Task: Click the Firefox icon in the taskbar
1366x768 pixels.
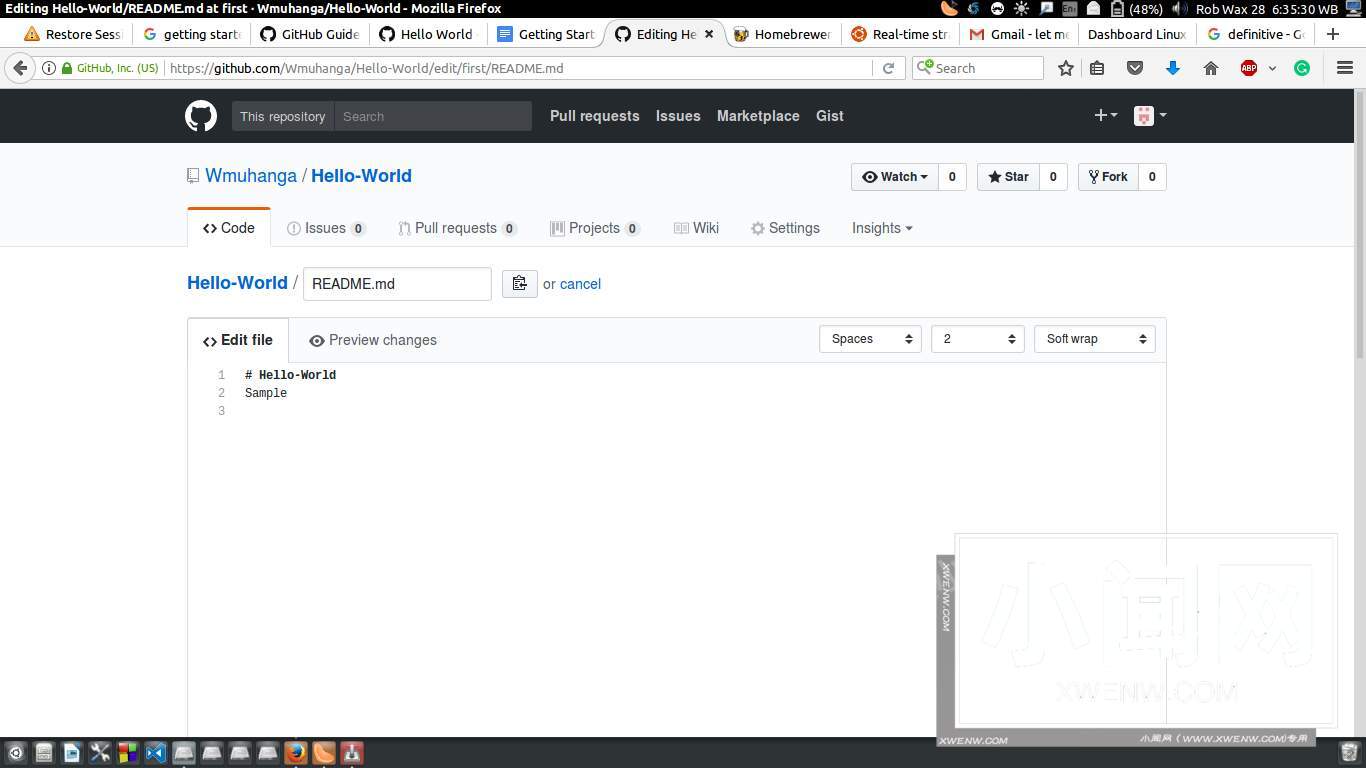Action: pyautogui.click(x=296, y=753)
